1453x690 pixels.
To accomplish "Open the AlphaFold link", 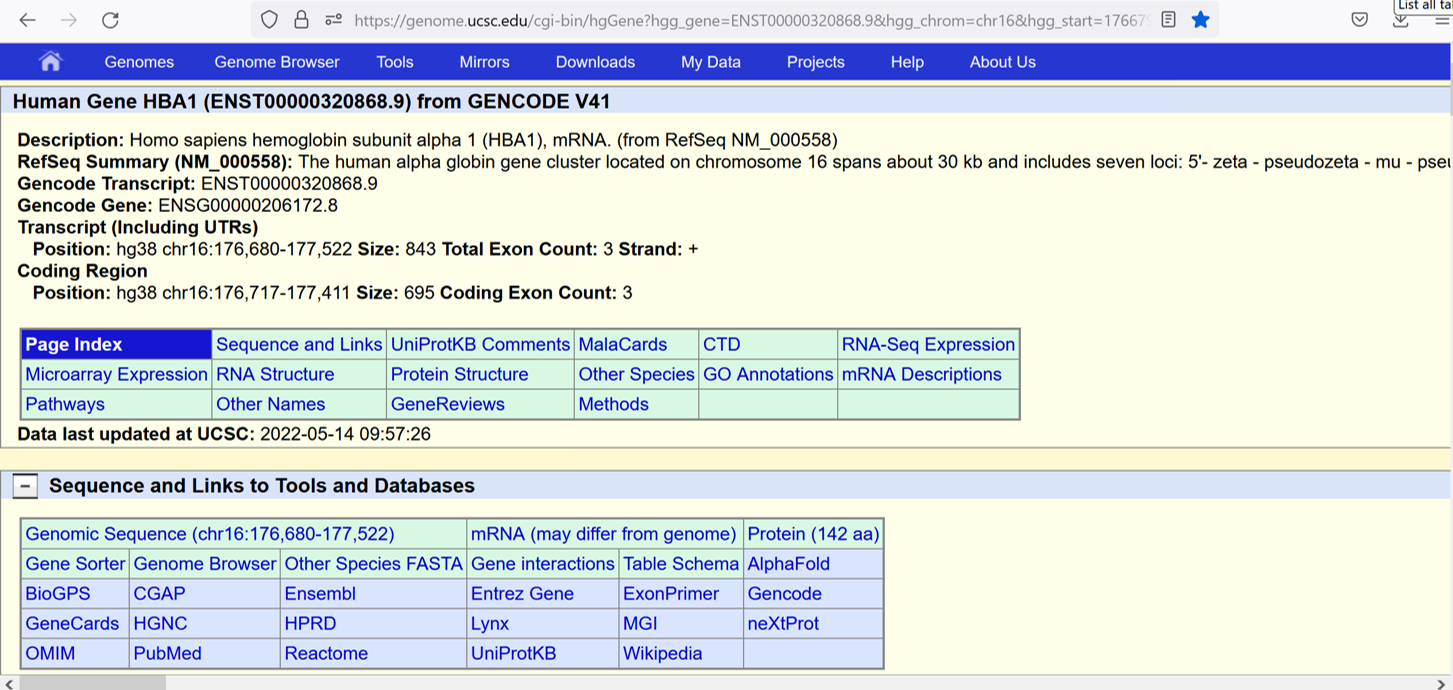I will pyautogui.click(x=789, y=564).
